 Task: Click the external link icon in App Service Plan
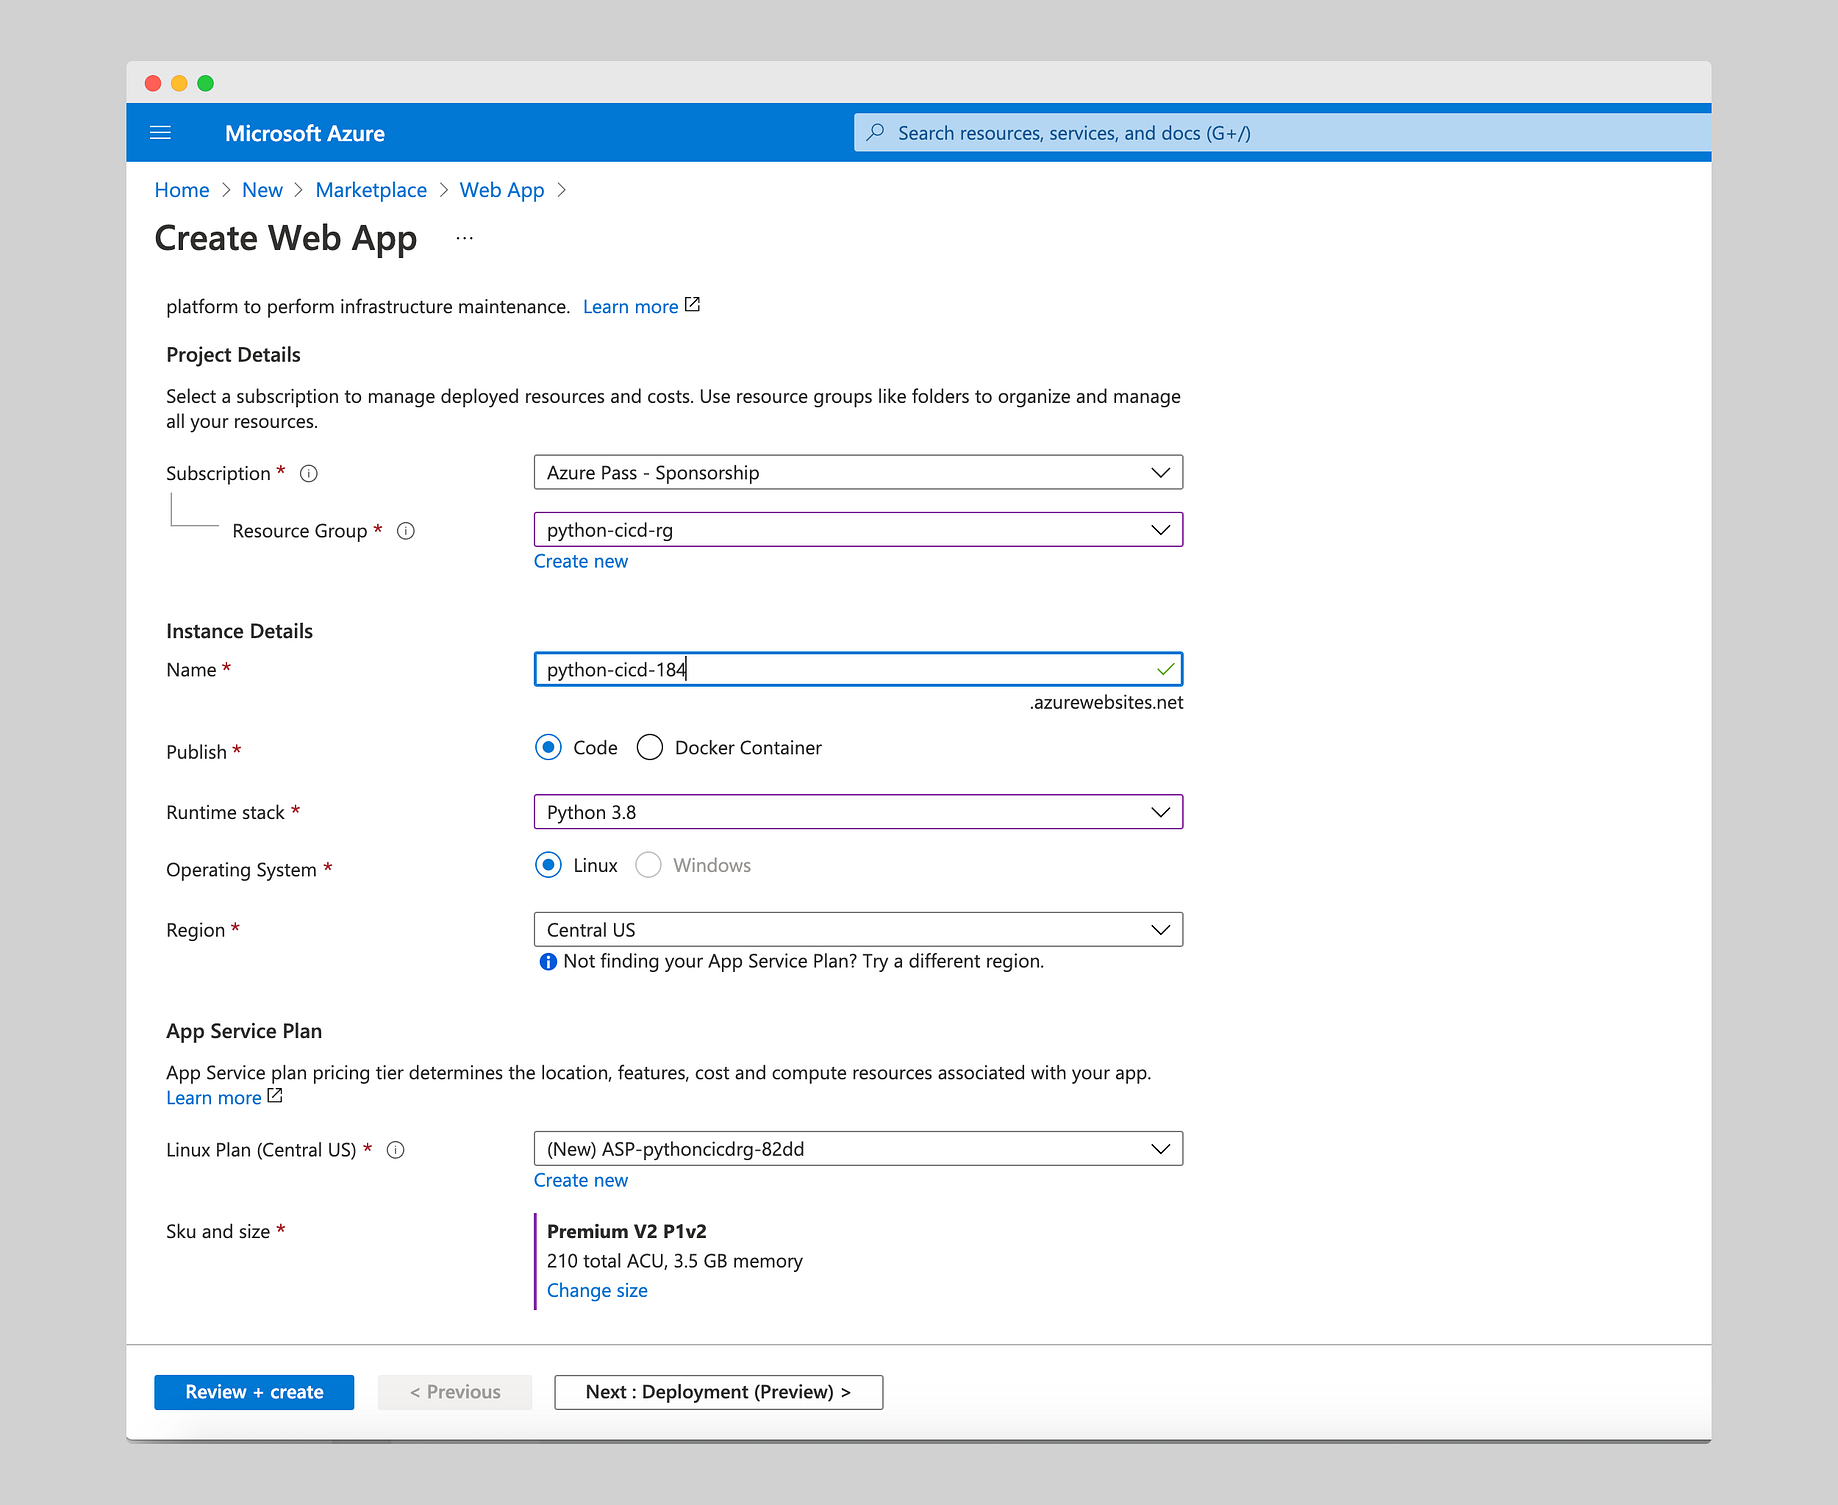pos(275,1096)
